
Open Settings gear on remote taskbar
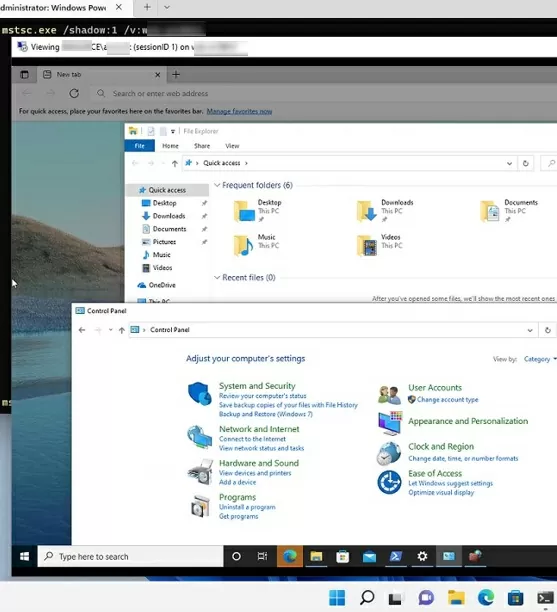coord(422,556)
